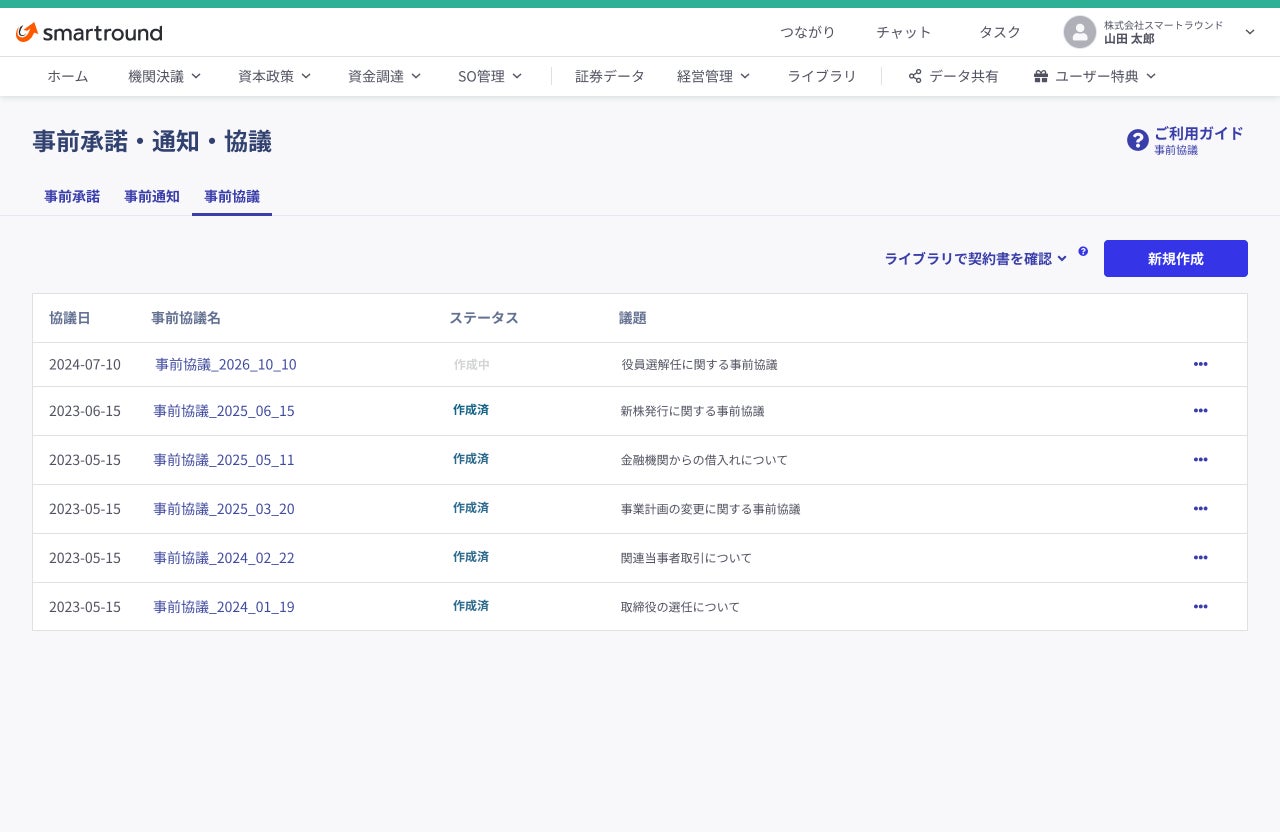
Task: Open the account menu chevron
Action: tap(1250, 32)
